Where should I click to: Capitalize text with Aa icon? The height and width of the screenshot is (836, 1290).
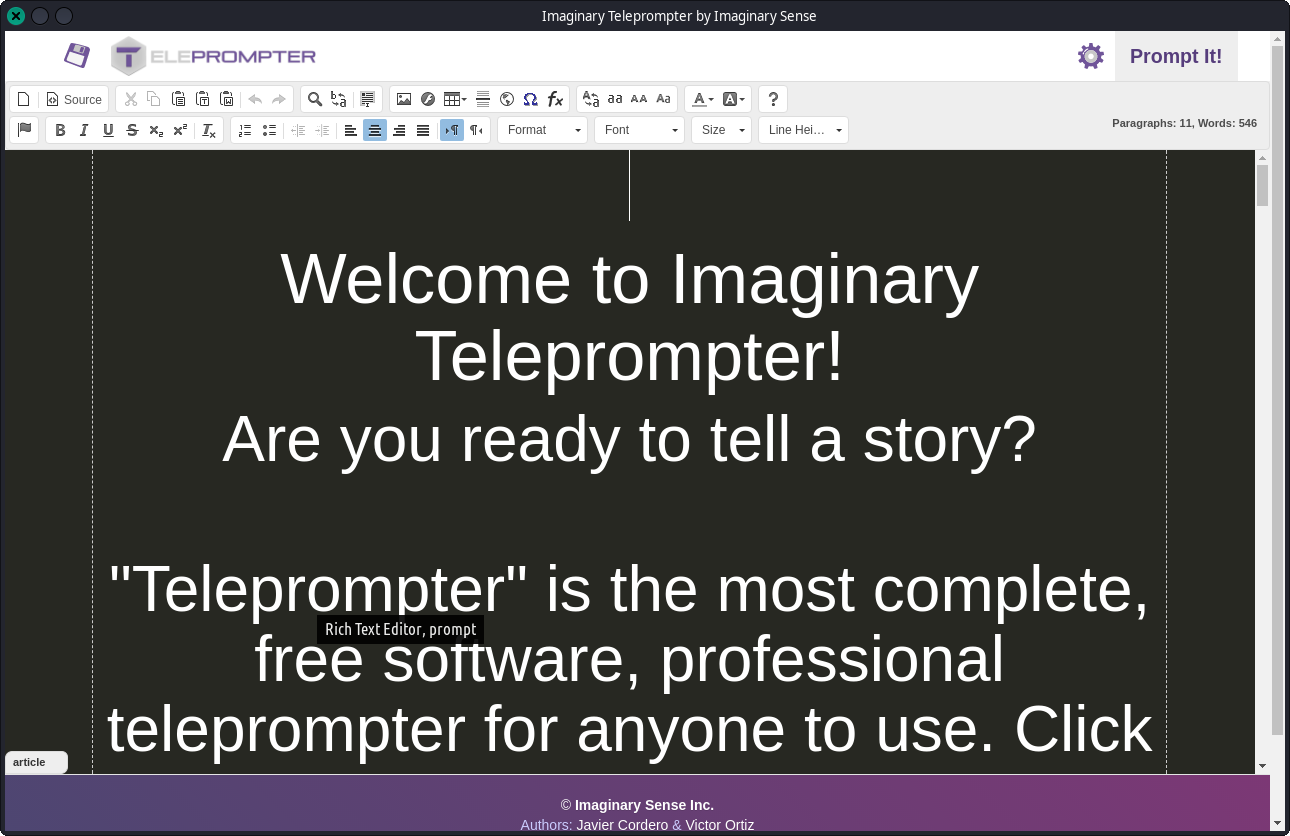click(663, 99)
